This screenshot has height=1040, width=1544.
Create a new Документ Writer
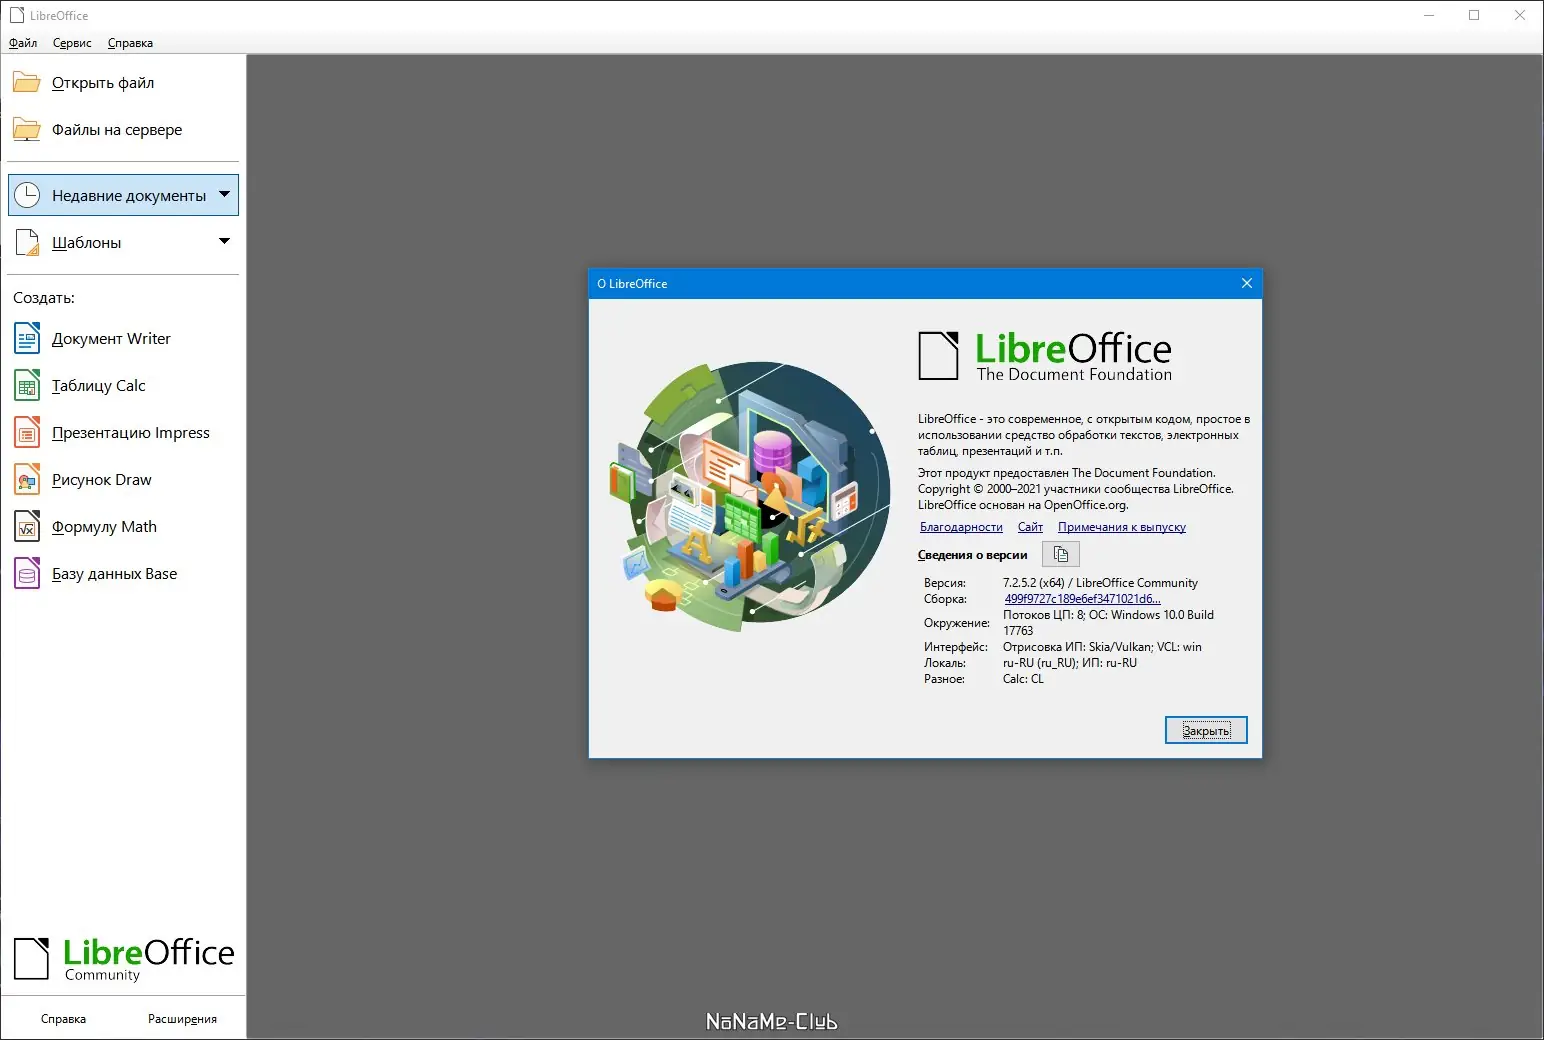point(111,339)
